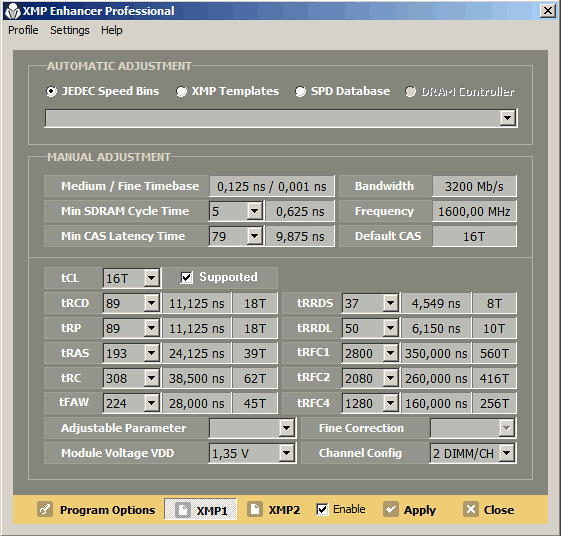The image size is (561, 536).
Task: Open the Profile menu
Action: 23,30
